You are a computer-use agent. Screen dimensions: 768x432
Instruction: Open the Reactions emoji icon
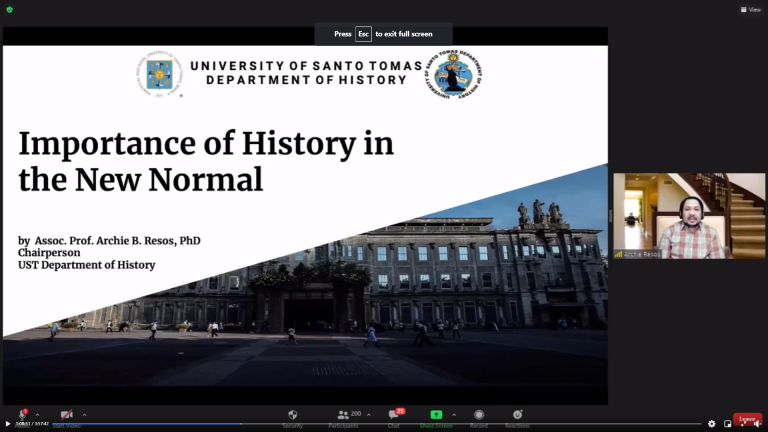tap(518, 415)
